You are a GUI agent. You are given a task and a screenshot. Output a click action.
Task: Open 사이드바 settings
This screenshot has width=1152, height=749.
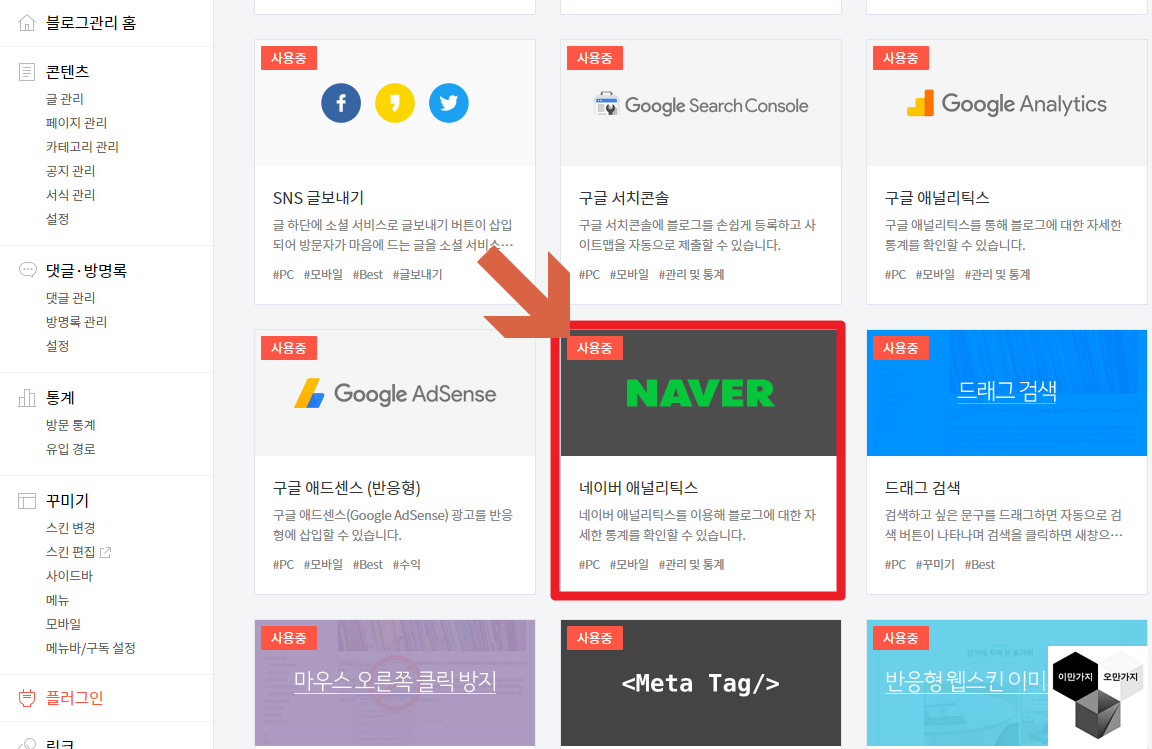coord(69,576)
